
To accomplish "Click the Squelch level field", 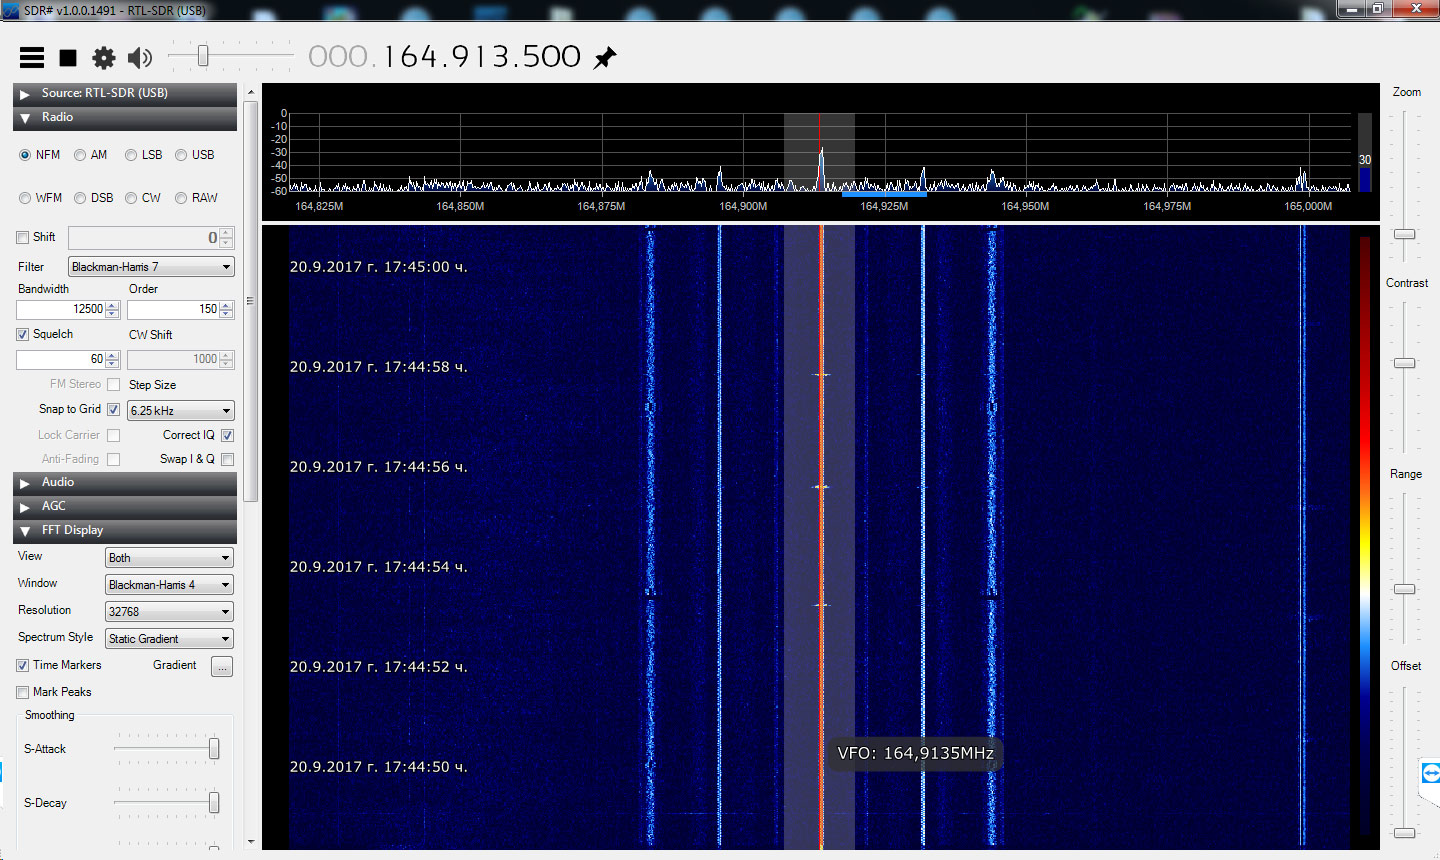I will pyautogui.click(x=61, y=359).
